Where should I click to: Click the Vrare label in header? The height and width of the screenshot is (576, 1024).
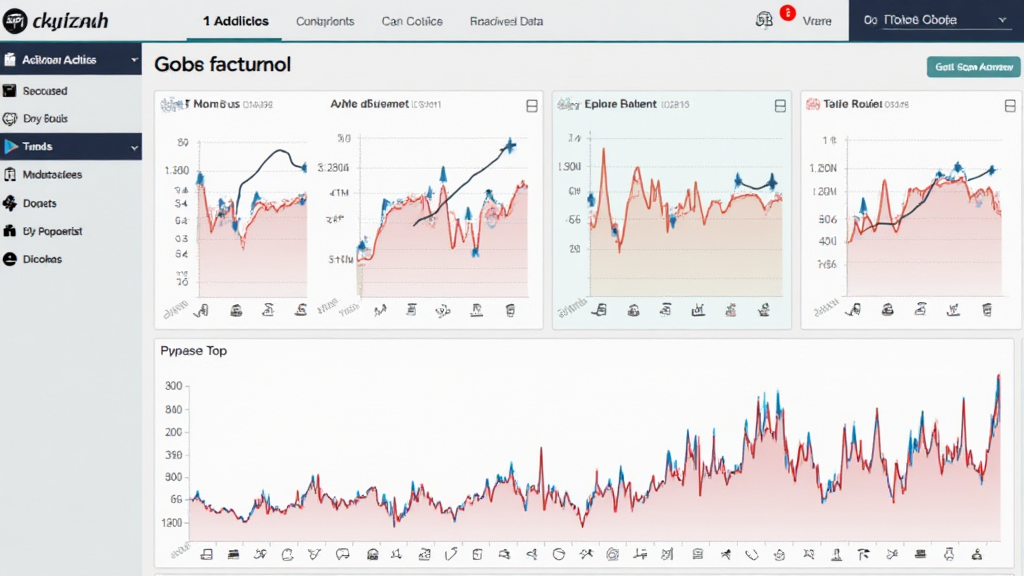click(x=817, y=20)
